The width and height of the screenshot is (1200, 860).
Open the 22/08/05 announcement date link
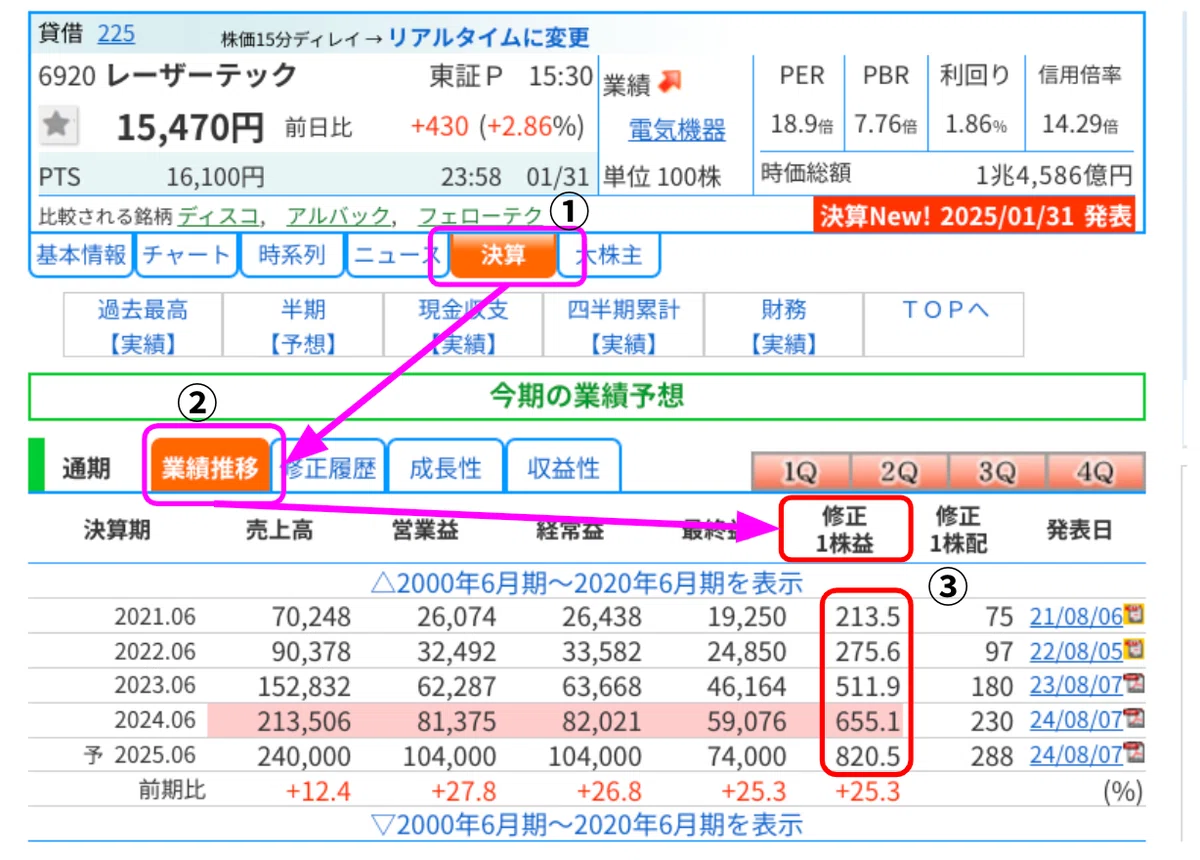[1077, 651]
